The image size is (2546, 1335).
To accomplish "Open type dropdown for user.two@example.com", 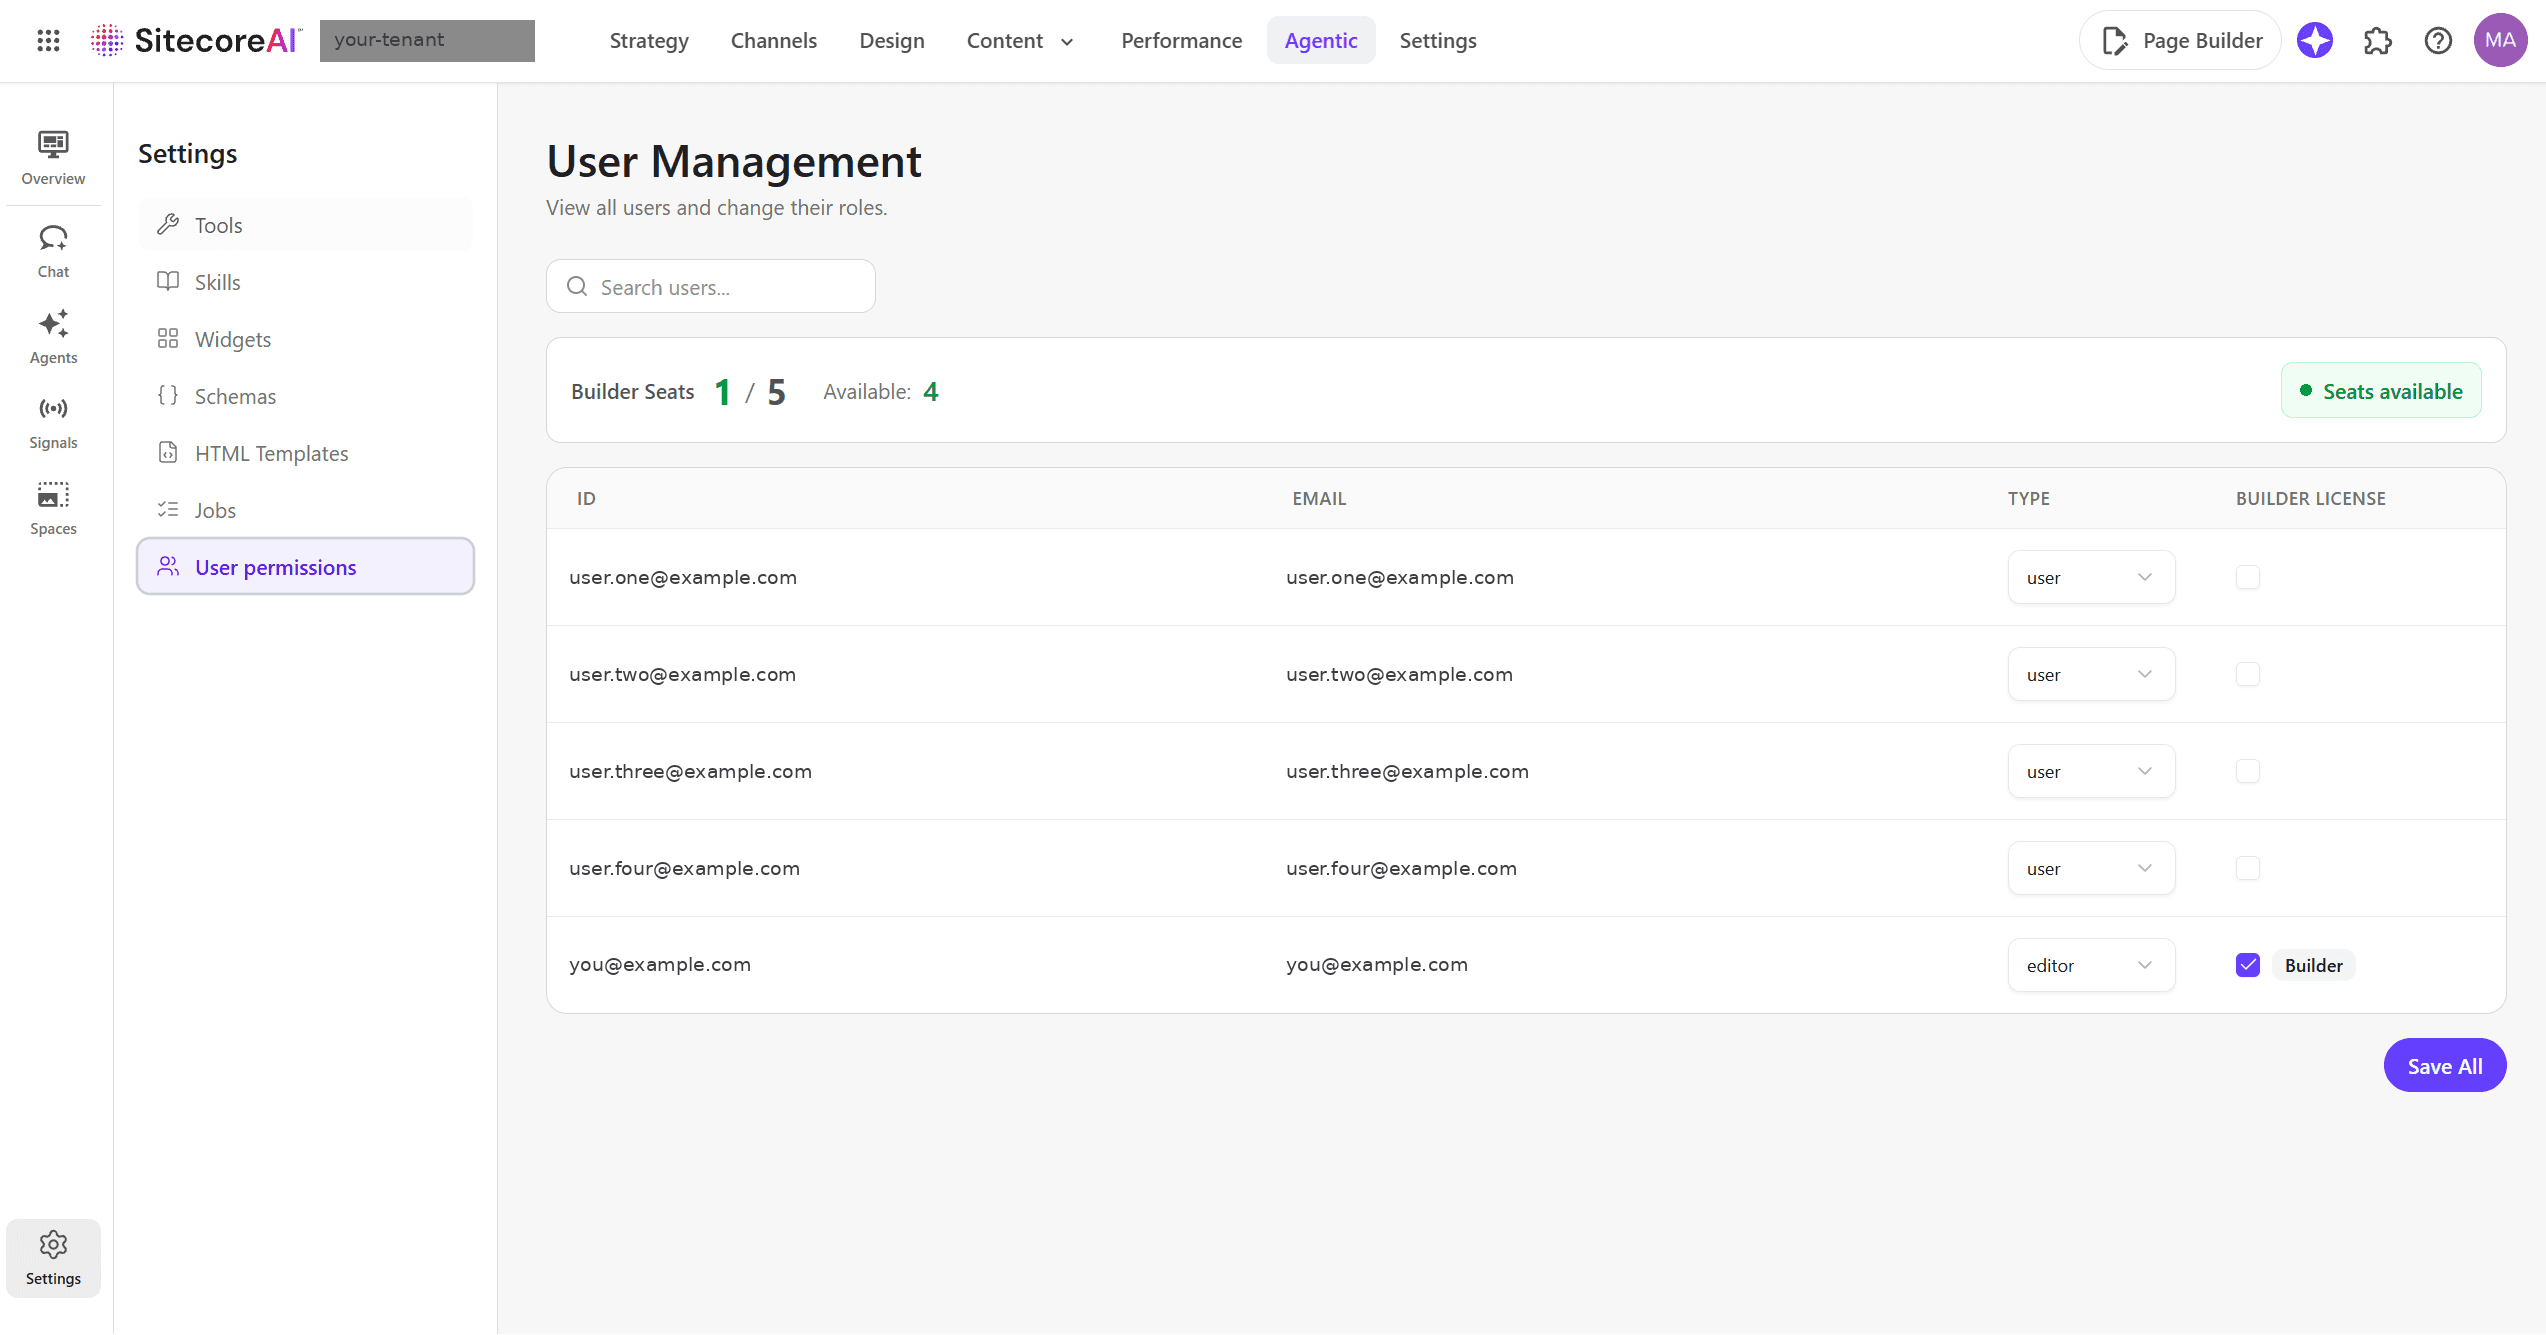I will (x=2091, y=674).
